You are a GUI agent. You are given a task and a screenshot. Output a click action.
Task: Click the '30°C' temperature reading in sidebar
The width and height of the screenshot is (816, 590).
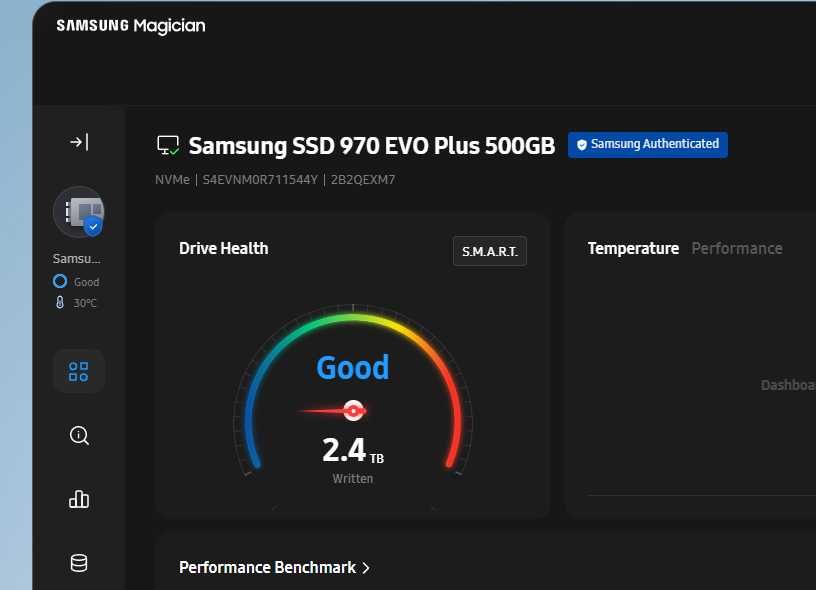[84, 303]
